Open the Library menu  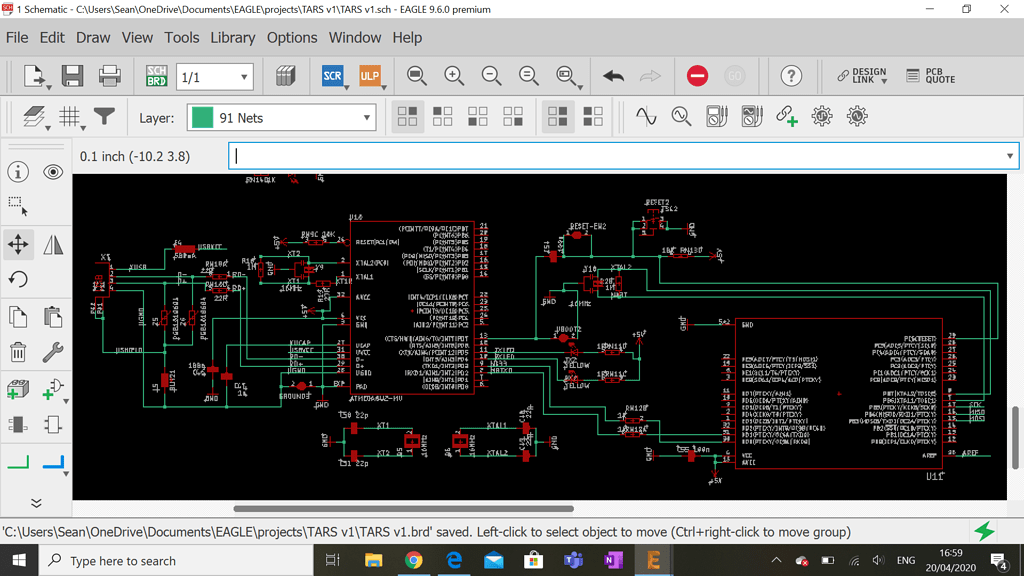pyautogui.click(x=232, y=37)
